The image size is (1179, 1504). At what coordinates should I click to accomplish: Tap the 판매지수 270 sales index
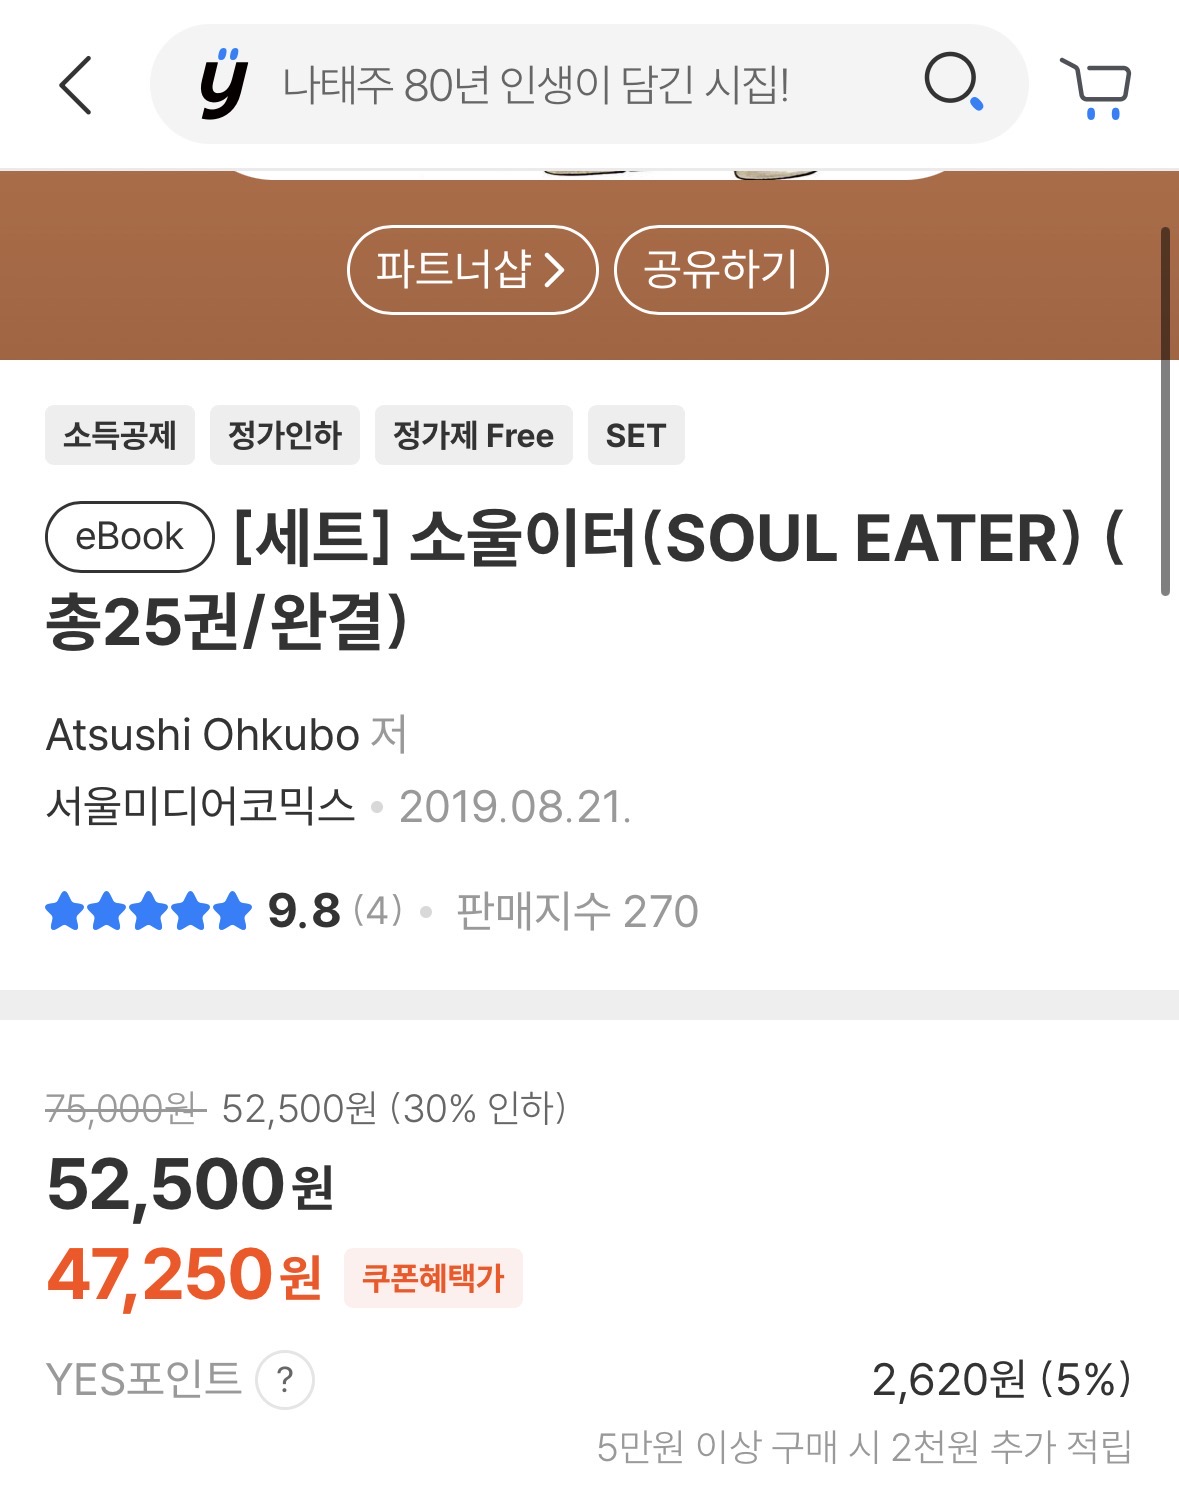577,911
